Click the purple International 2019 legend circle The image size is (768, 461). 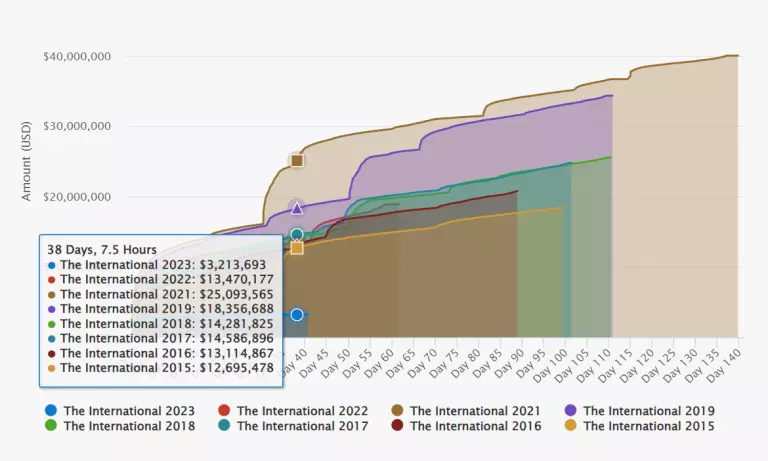(570, 411)
